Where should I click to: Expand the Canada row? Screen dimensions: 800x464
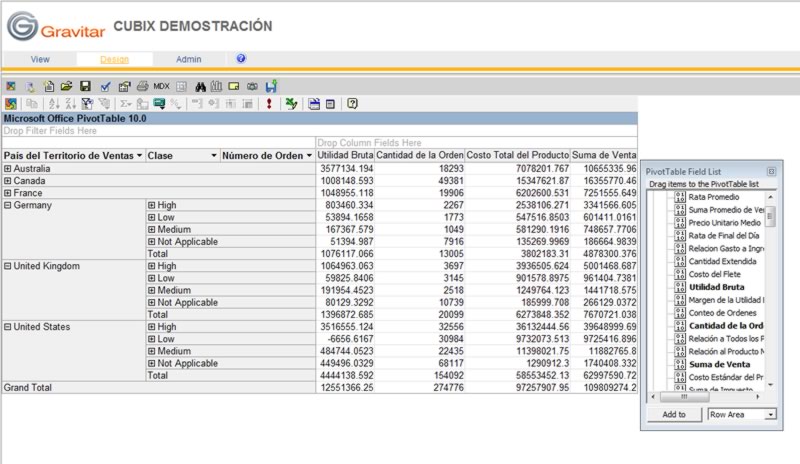8,181
